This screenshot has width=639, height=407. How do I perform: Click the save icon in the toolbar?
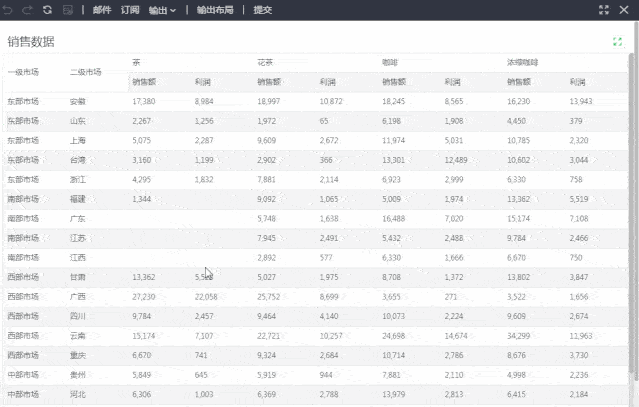(x=68, y=10)
